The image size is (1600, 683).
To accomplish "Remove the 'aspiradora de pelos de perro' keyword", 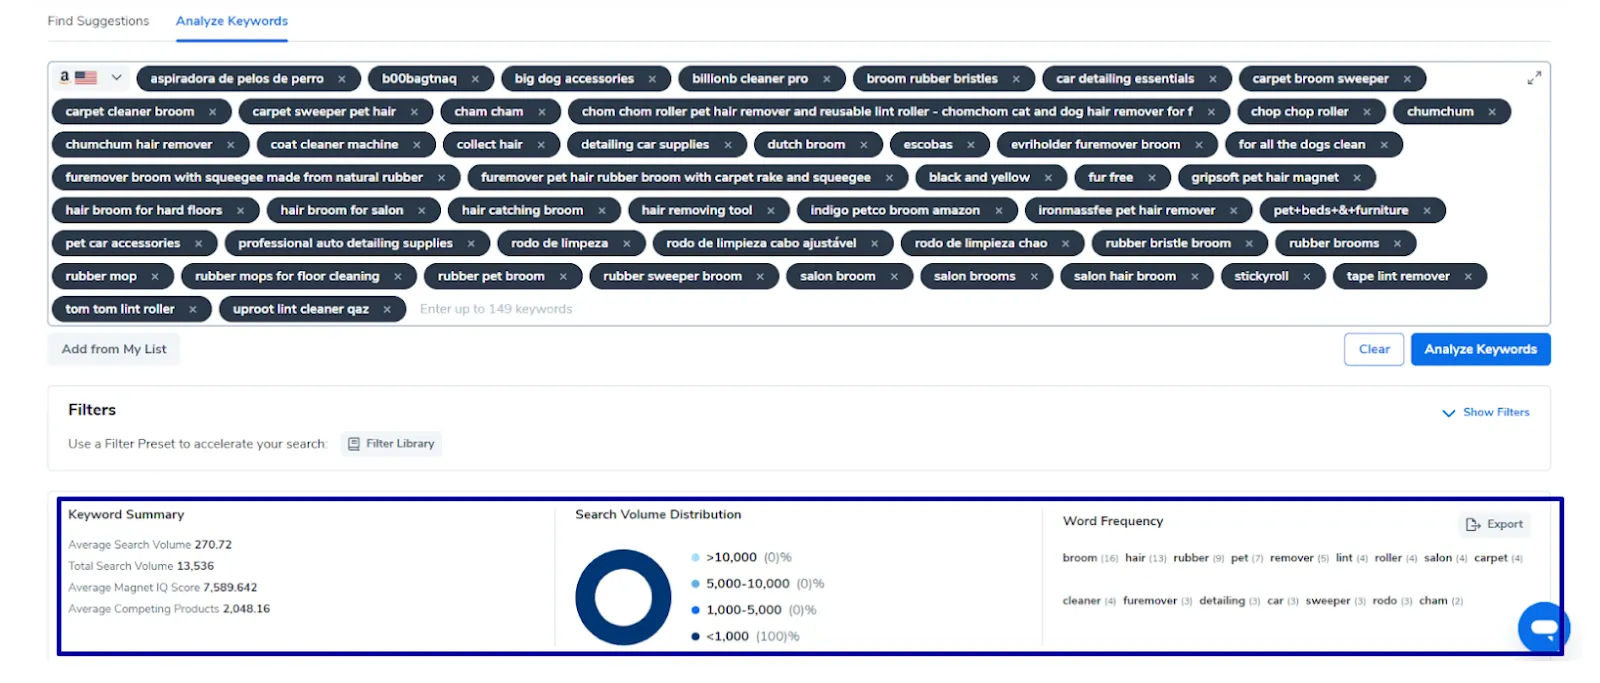I will (342, 79).
